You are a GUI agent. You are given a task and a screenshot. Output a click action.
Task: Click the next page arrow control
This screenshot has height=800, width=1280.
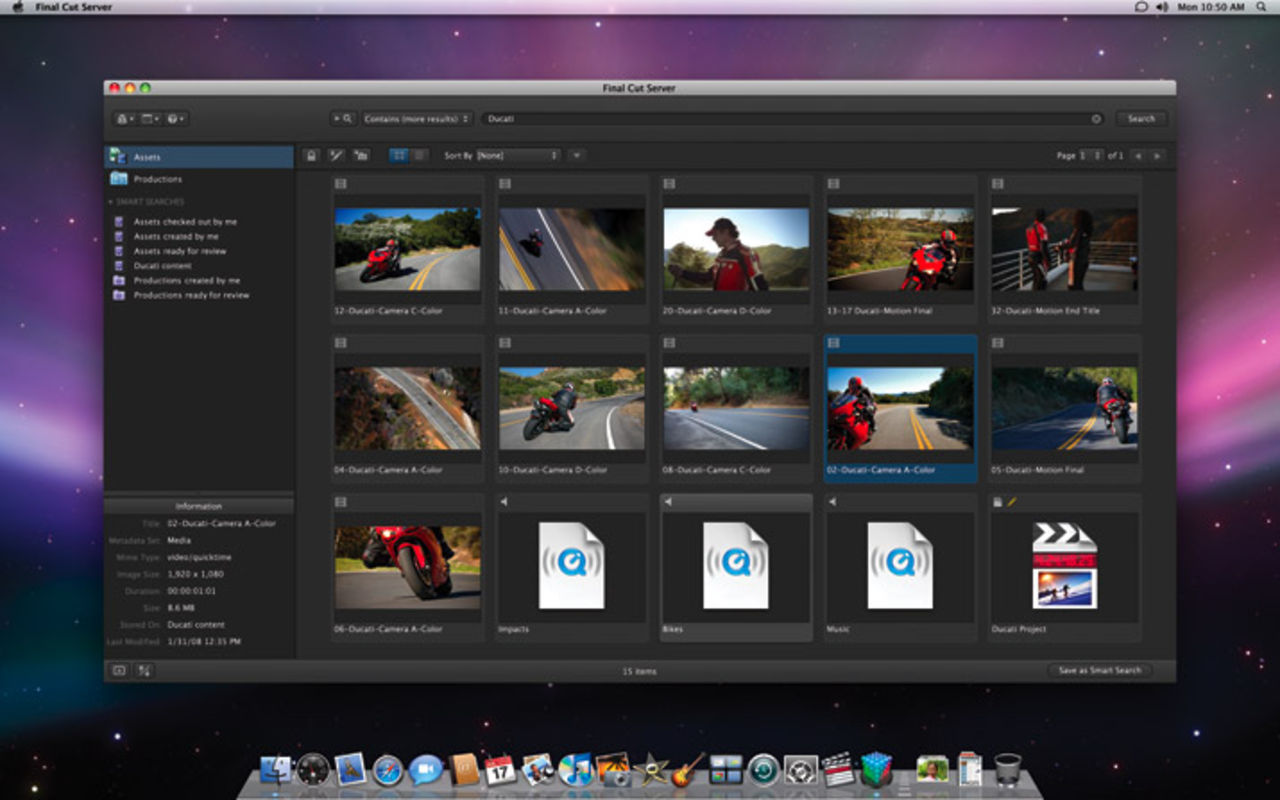point(1156,156)
